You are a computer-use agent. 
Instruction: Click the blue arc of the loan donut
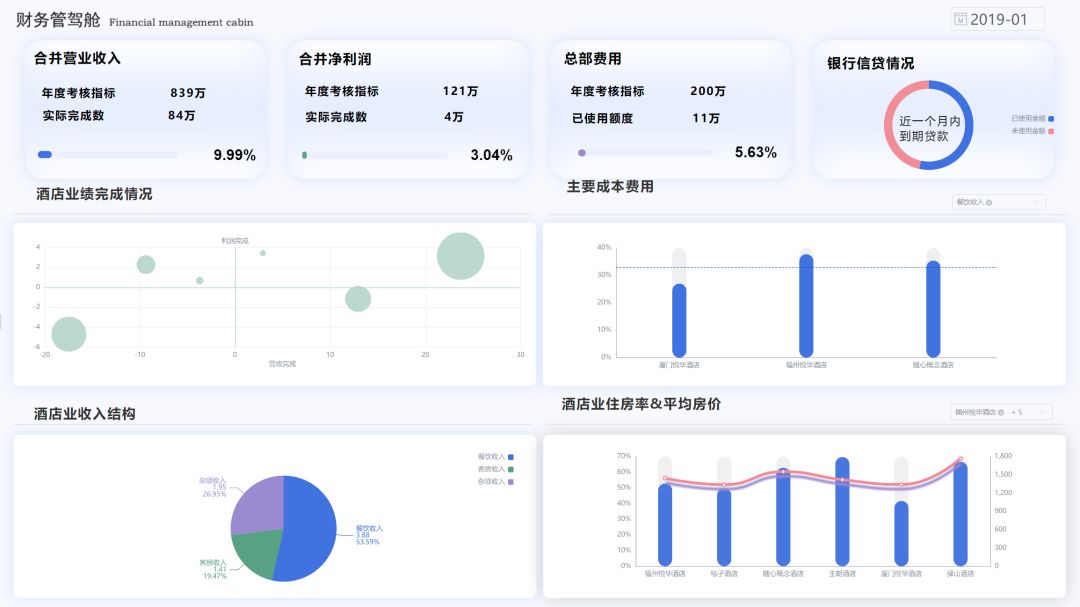coord(968,124)
